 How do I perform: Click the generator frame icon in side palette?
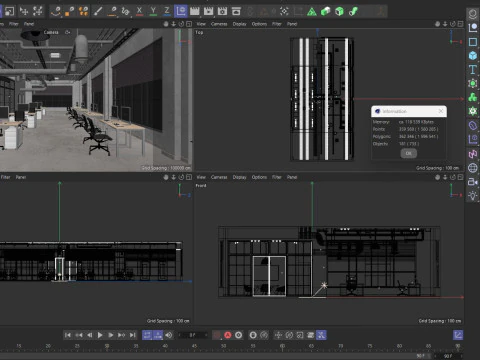[x=473, y=83]
